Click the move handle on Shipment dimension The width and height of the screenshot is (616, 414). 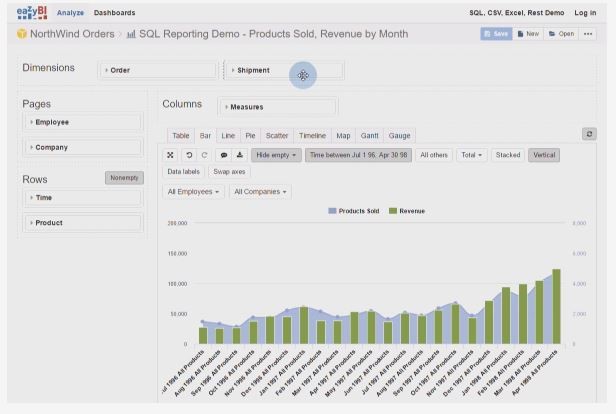pos(303,75)
